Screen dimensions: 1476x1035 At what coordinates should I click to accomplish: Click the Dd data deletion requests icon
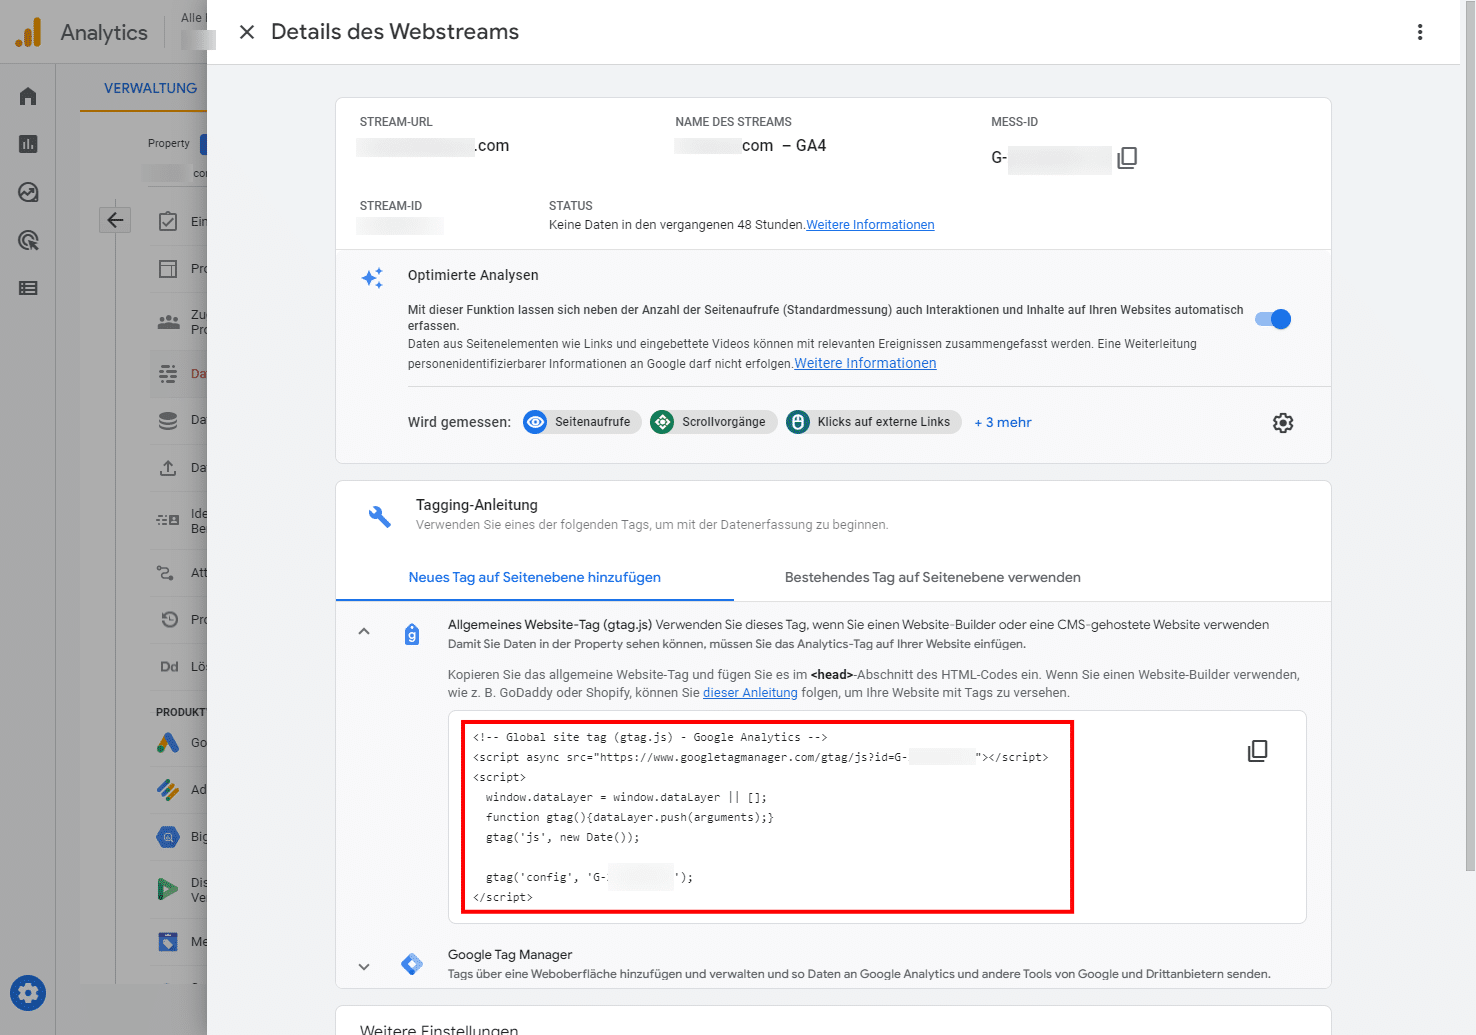click(169, 666)
